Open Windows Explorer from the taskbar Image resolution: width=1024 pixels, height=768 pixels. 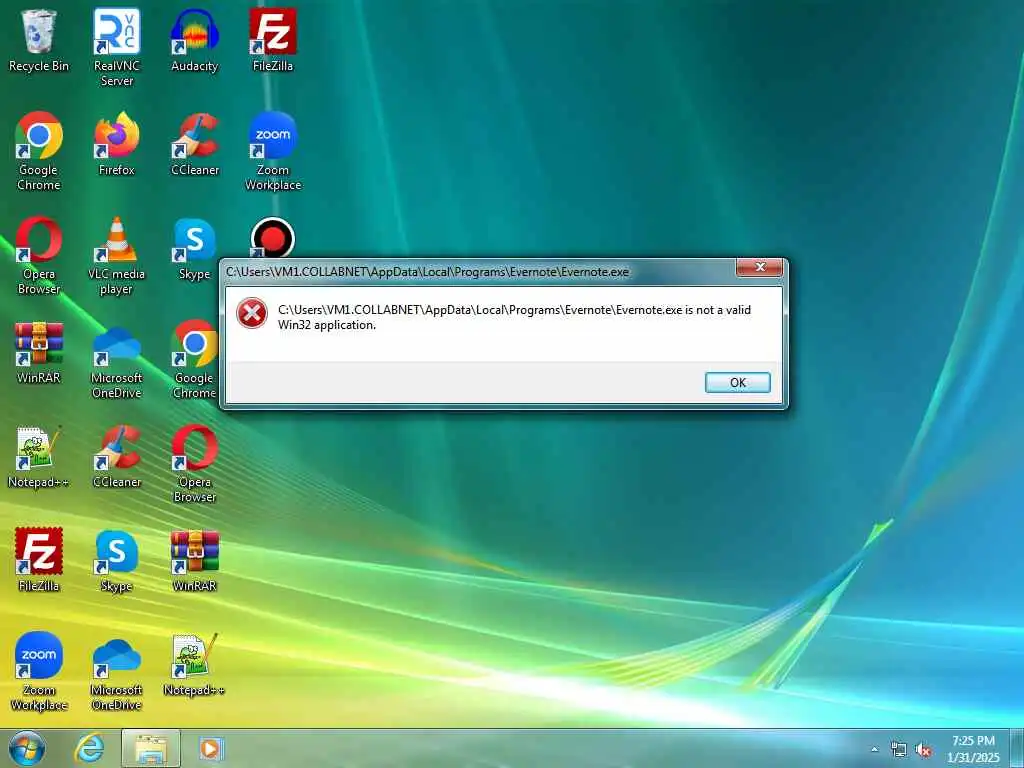coord(151,749)
